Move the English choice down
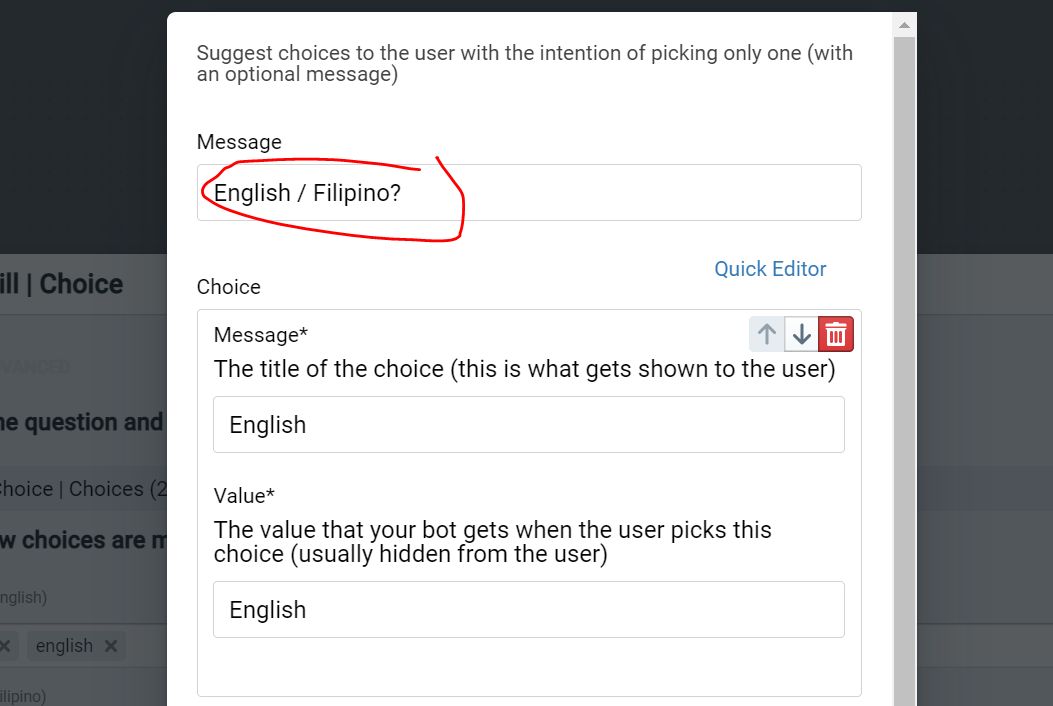This screenshot has width=1053, height=706. coord(801,333)
